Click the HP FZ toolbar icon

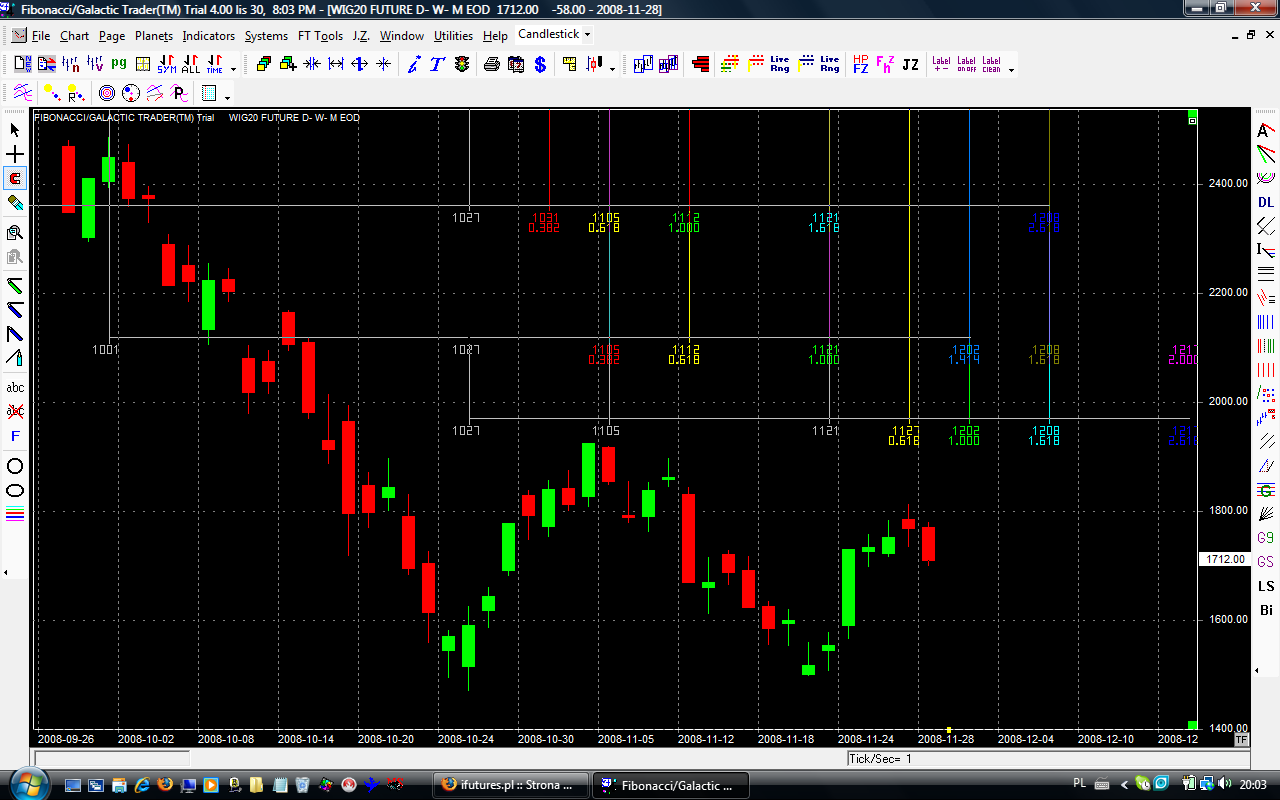tap(860, 64)
